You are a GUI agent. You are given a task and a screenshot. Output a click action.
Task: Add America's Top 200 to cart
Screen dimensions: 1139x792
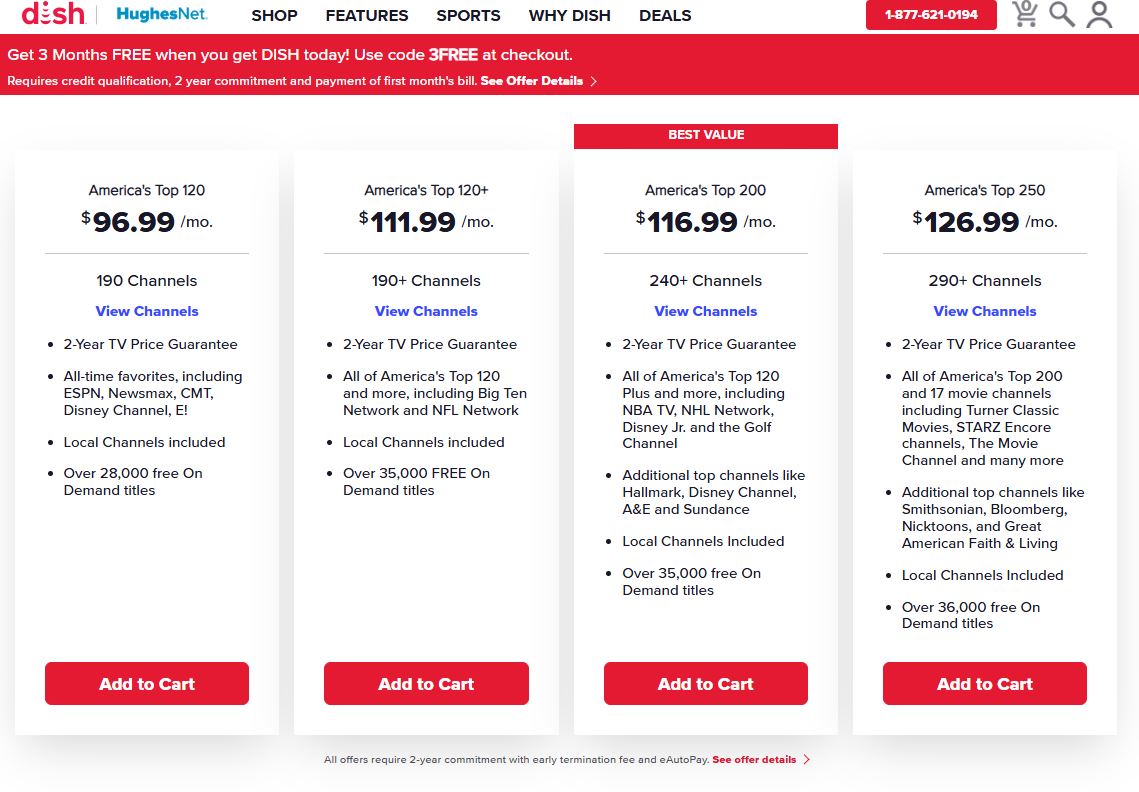pyautogui.click(x=705, y=684)
